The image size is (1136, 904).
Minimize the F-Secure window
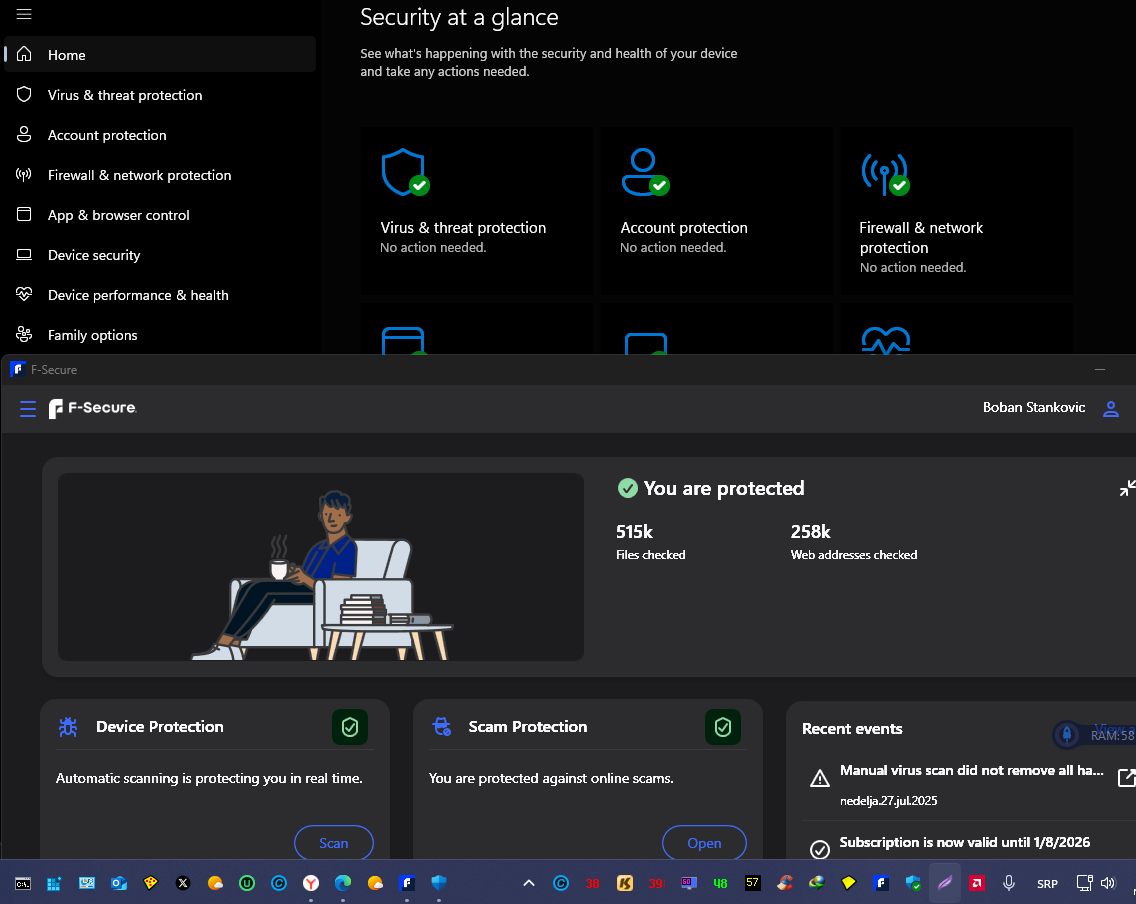(x=1100, y=369)
